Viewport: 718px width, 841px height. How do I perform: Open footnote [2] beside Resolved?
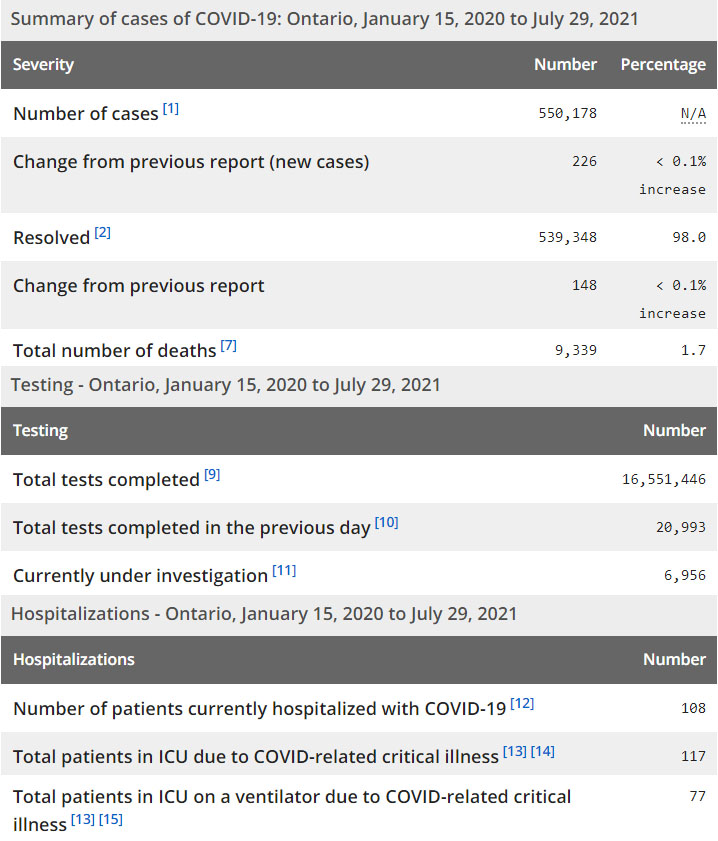tap(103, 233)
